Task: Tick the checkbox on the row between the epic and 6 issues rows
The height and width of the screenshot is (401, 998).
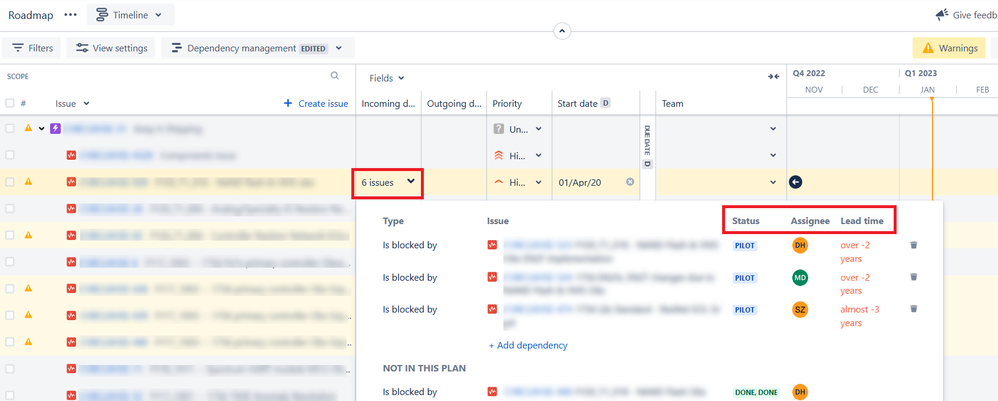Action: (10, 155)
